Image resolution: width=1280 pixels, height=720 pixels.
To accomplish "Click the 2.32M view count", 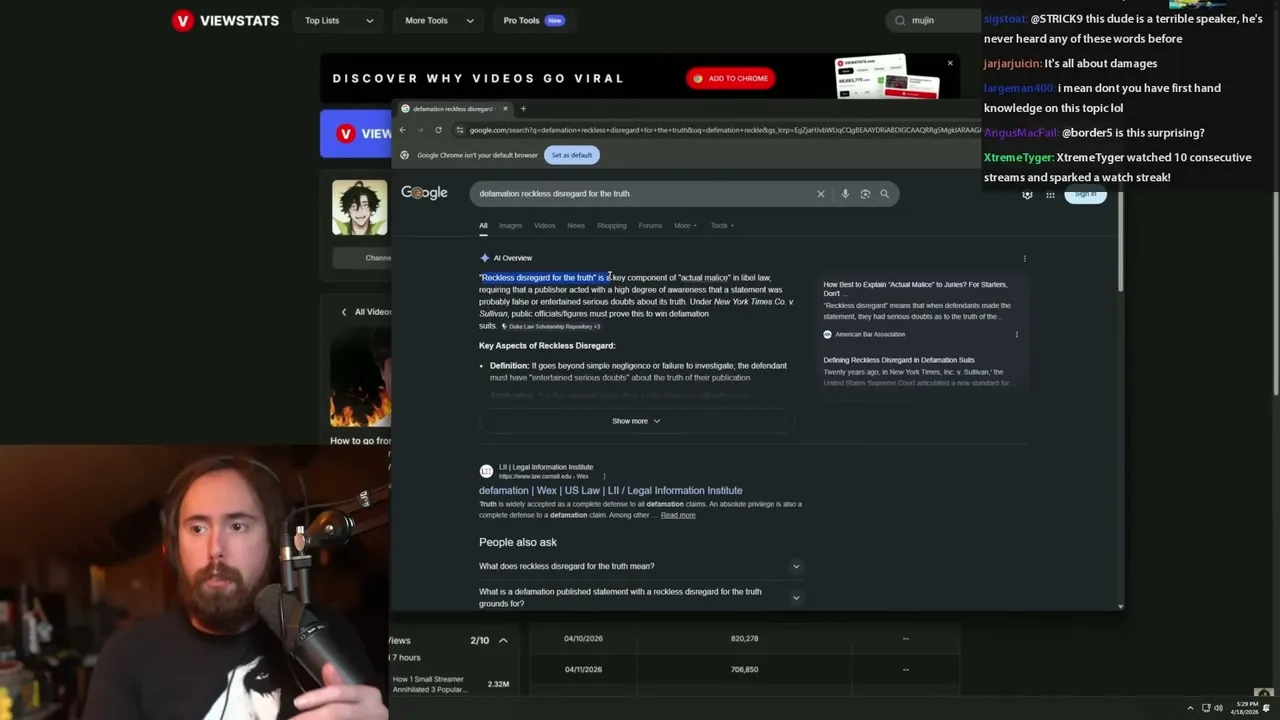I will pos(498,685).
